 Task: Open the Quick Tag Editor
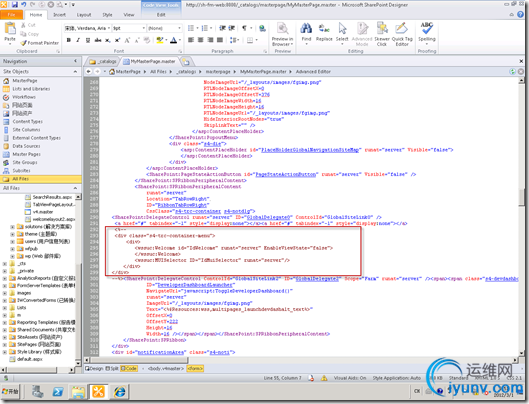pos(402,34)
